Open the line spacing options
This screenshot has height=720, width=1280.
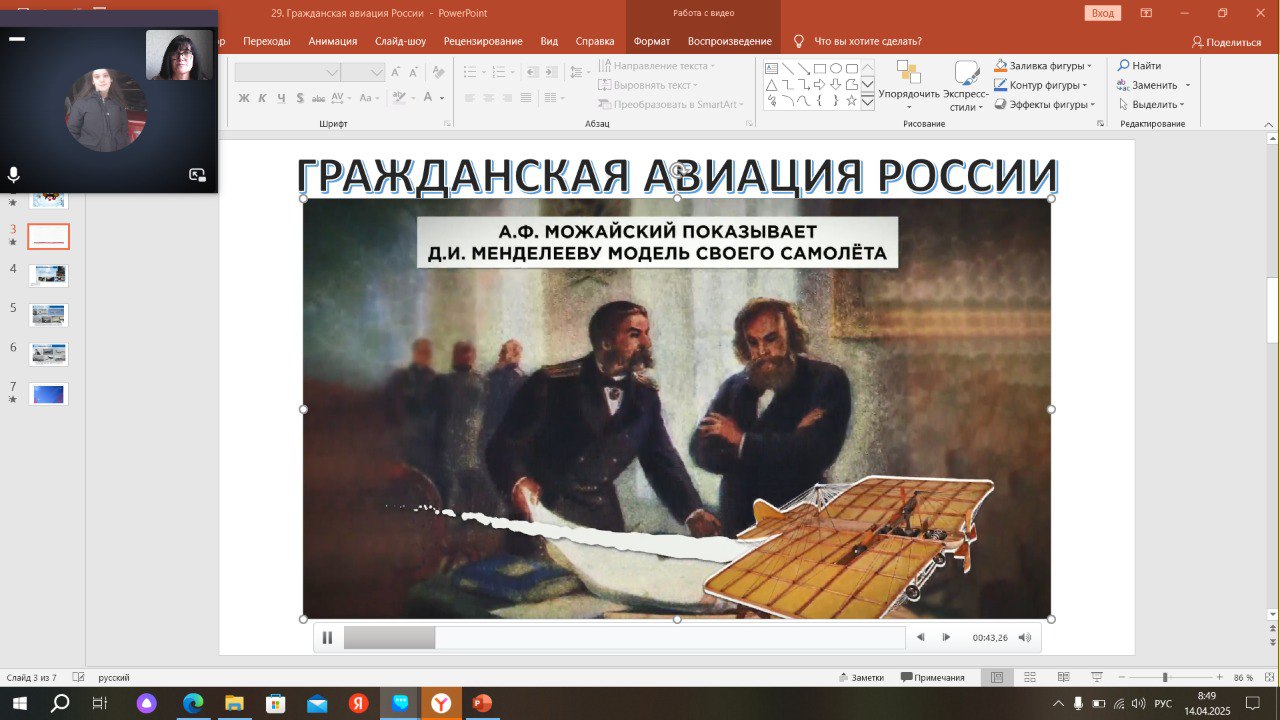[579, 72]
